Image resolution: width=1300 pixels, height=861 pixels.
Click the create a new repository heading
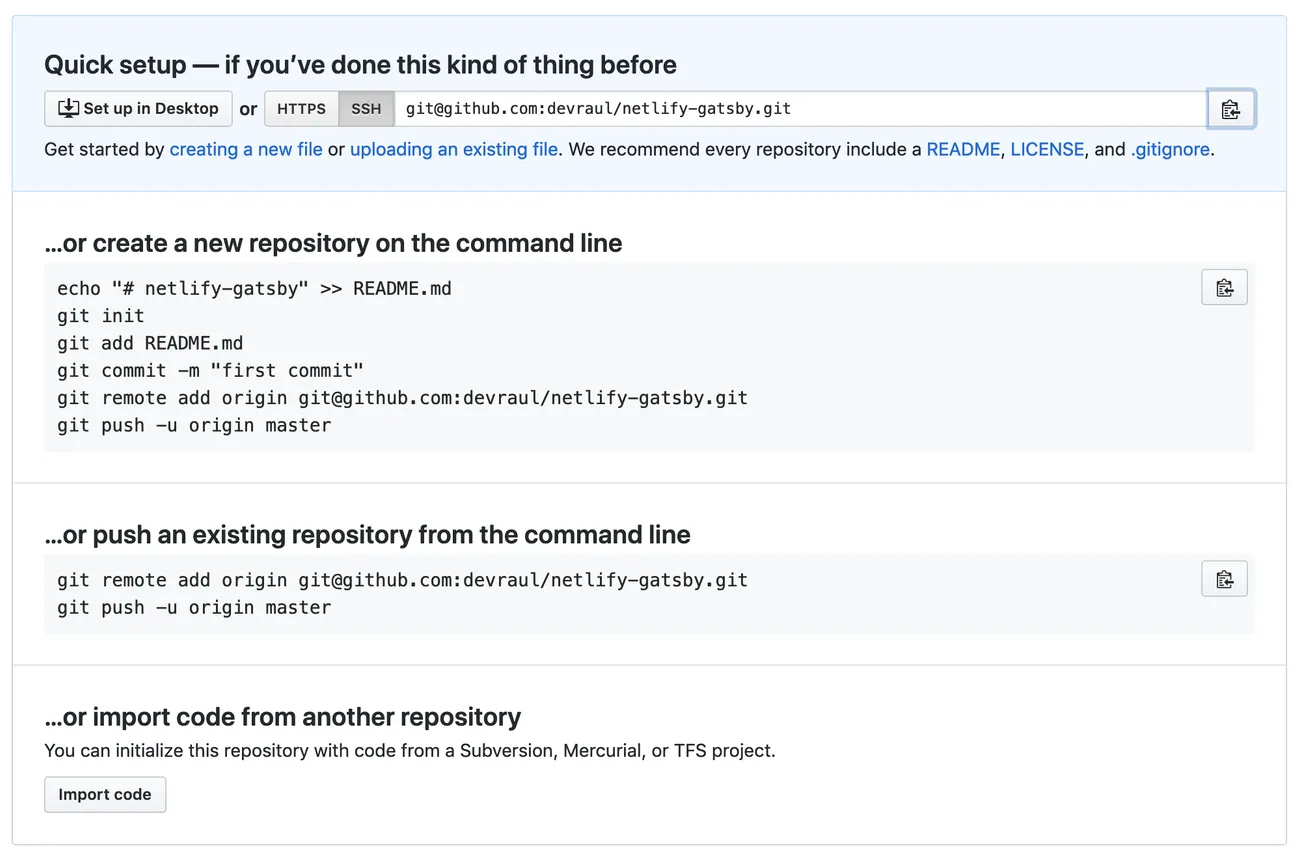(333, 243)
